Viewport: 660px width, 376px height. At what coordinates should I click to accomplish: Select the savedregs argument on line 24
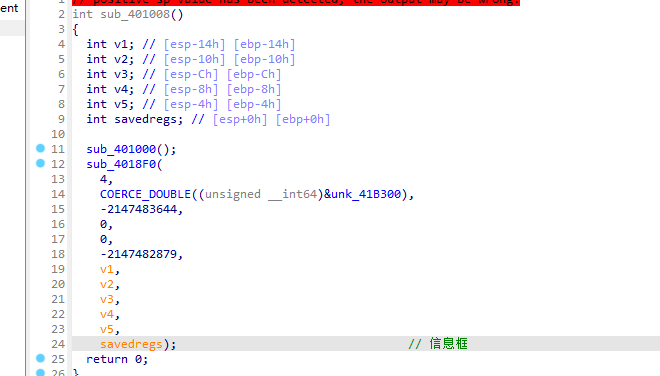point(131,344)
